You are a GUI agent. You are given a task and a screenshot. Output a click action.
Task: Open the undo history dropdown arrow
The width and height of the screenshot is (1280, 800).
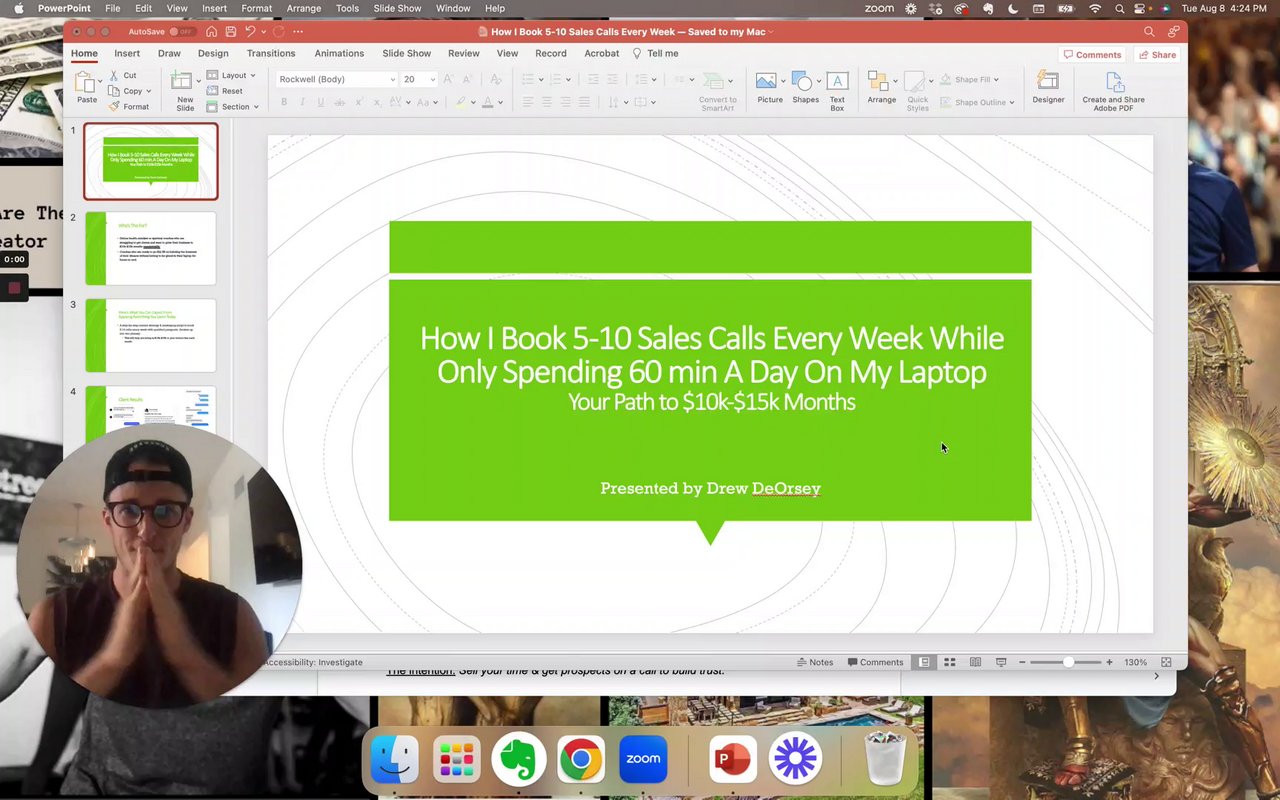(264, 32)
